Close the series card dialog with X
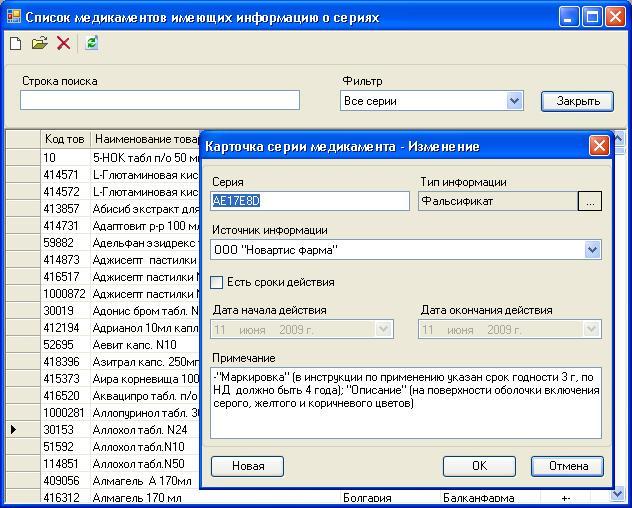 point(599,146)
